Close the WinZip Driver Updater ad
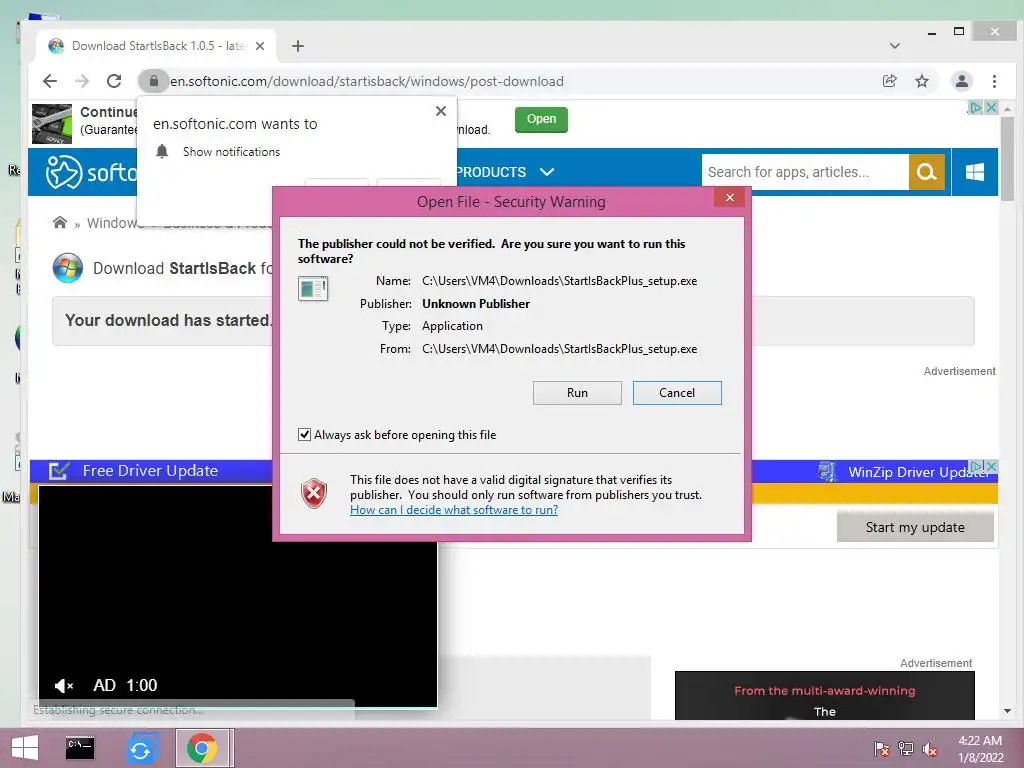 tap(991, 466)
